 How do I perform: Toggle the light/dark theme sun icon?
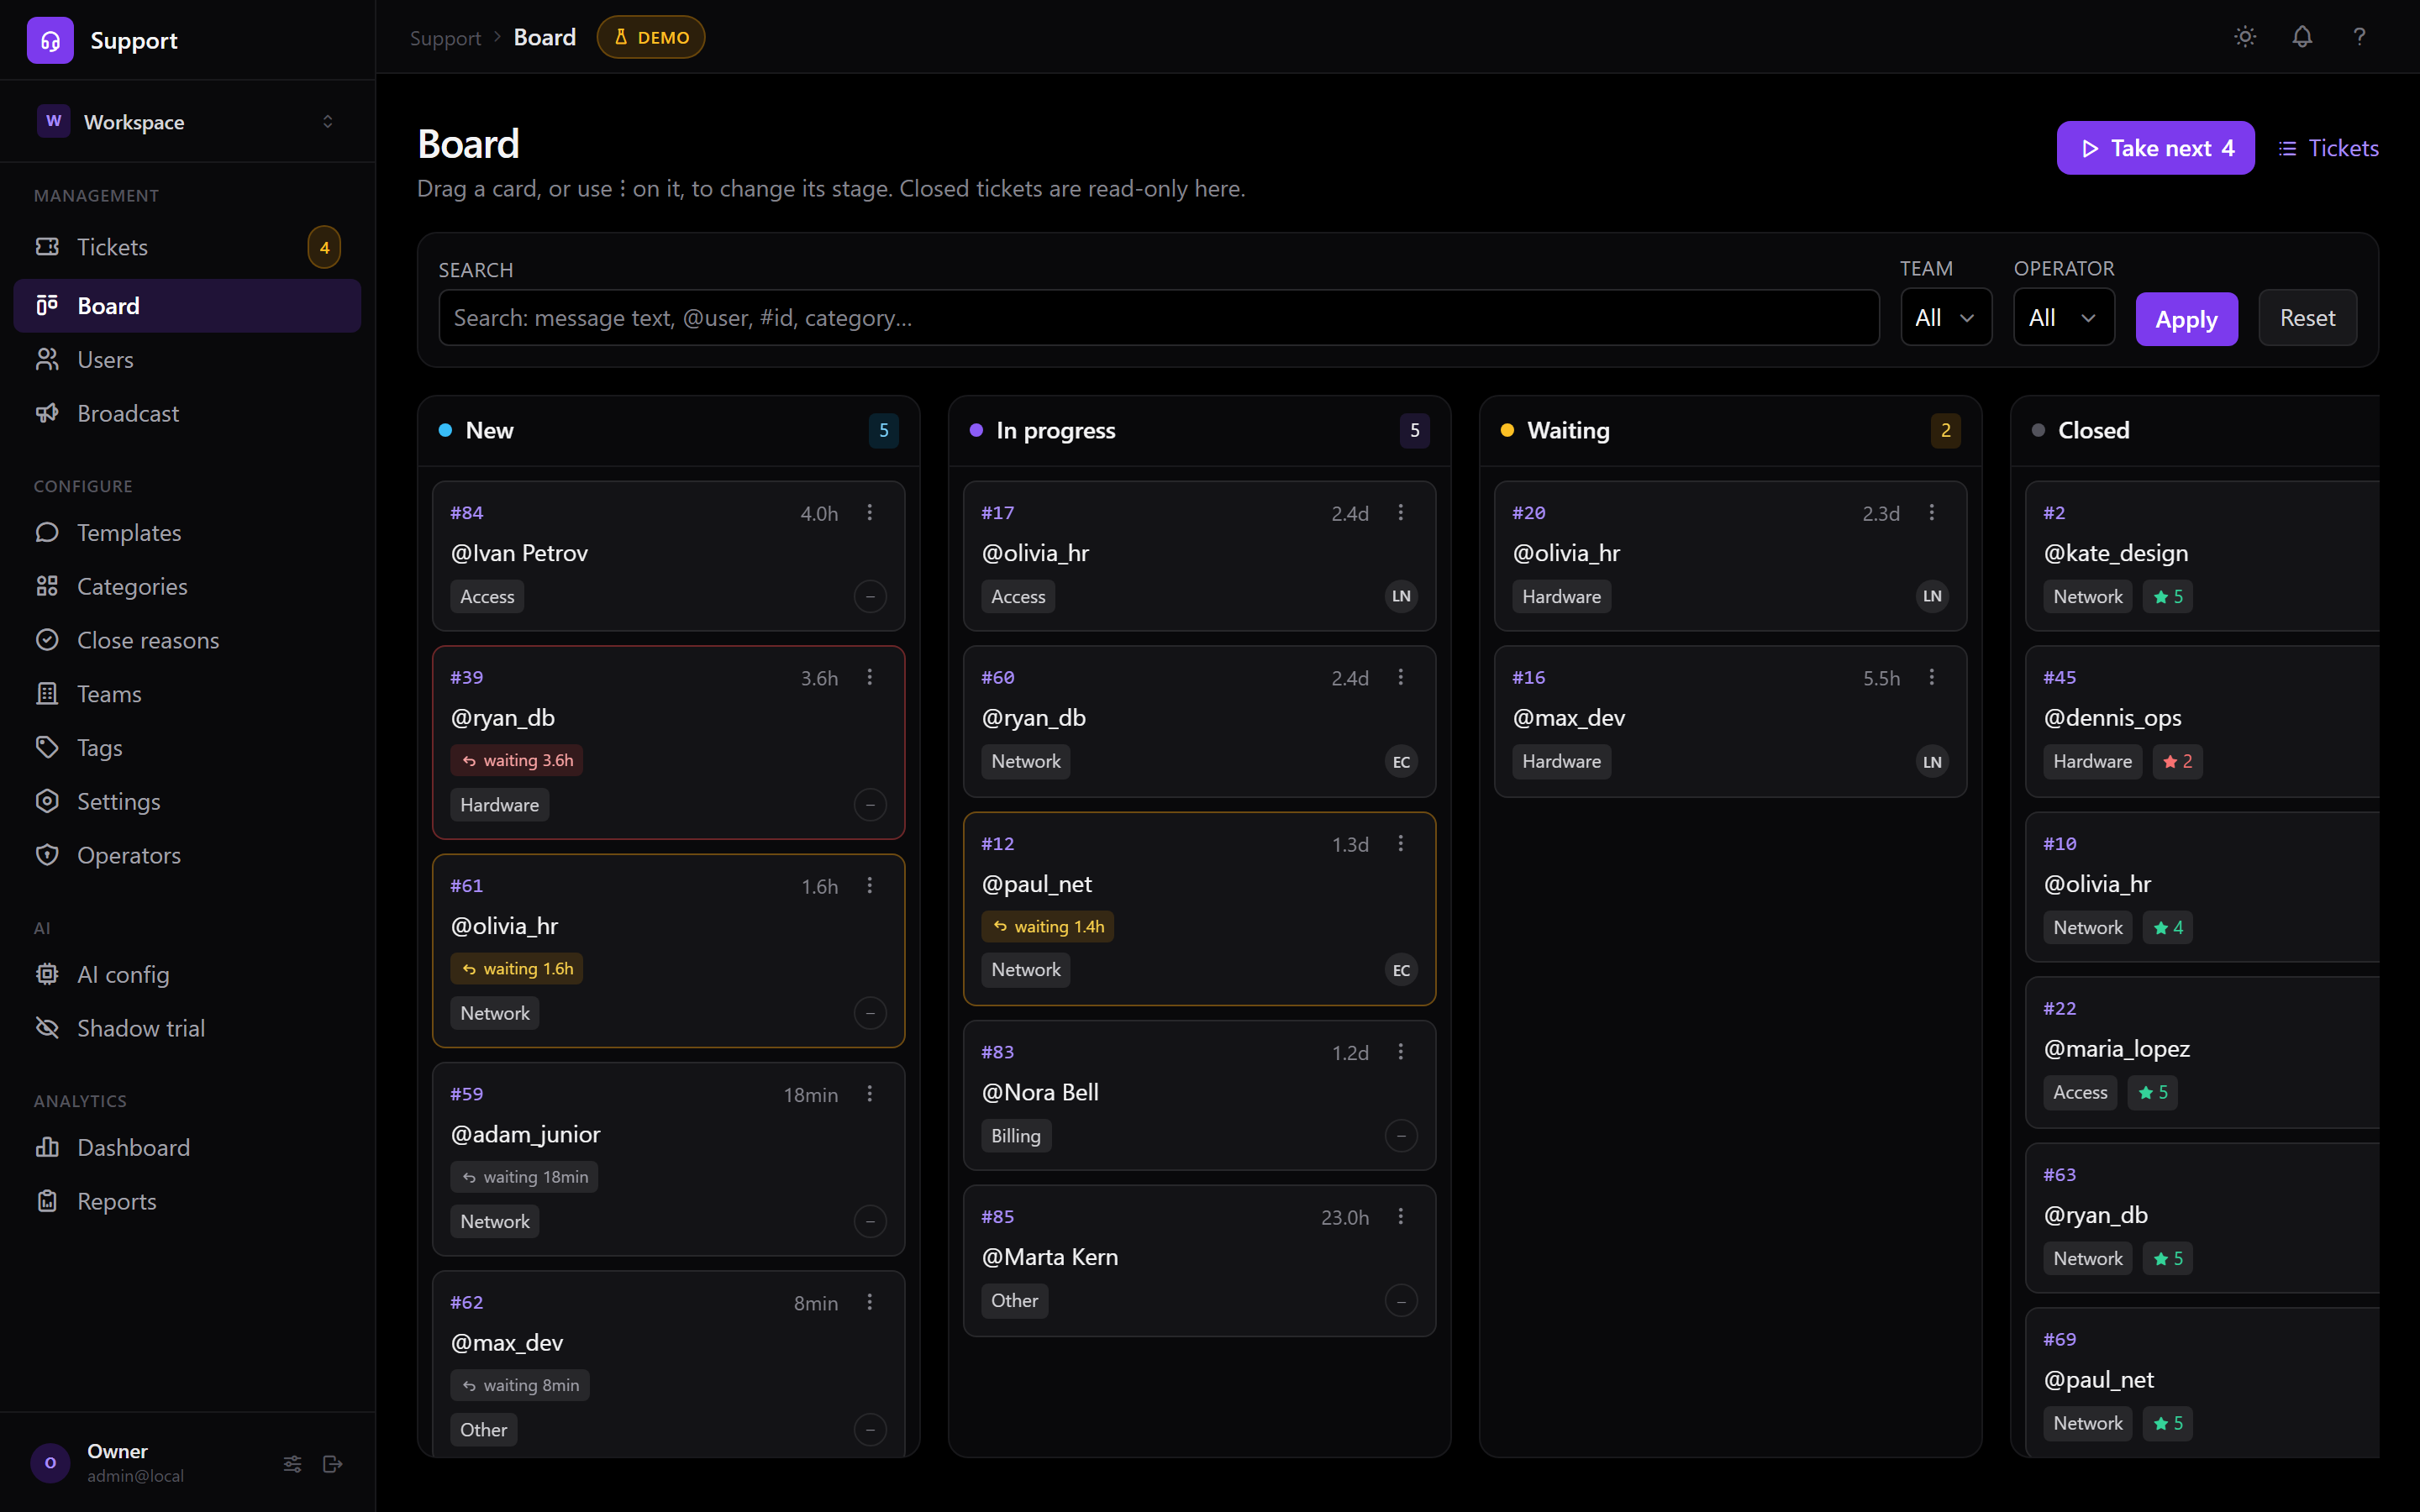2245,37
